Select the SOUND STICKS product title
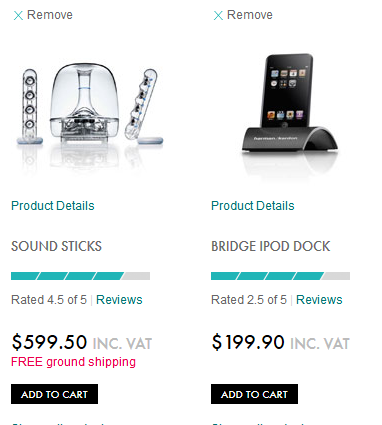 tap(56, 246)
